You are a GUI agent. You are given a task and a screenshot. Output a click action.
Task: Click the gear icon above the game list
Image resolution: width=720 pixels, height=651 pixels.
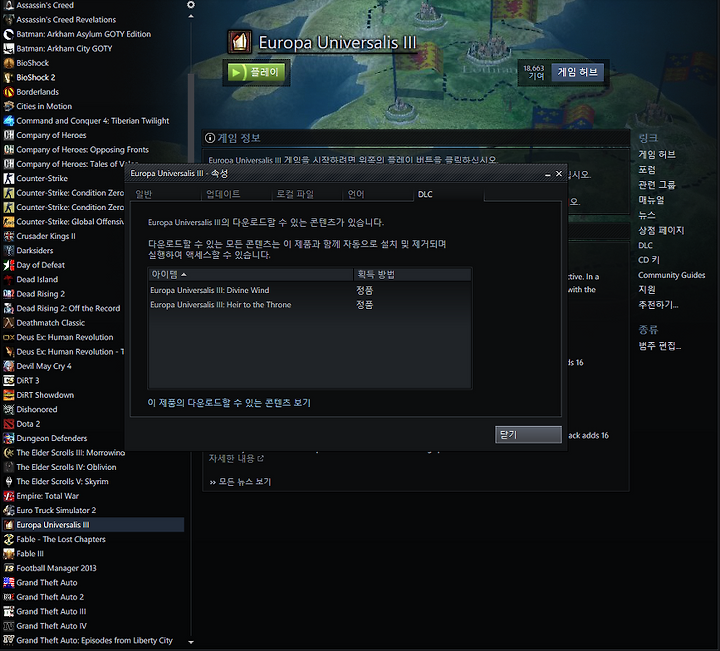coord(191,5)
